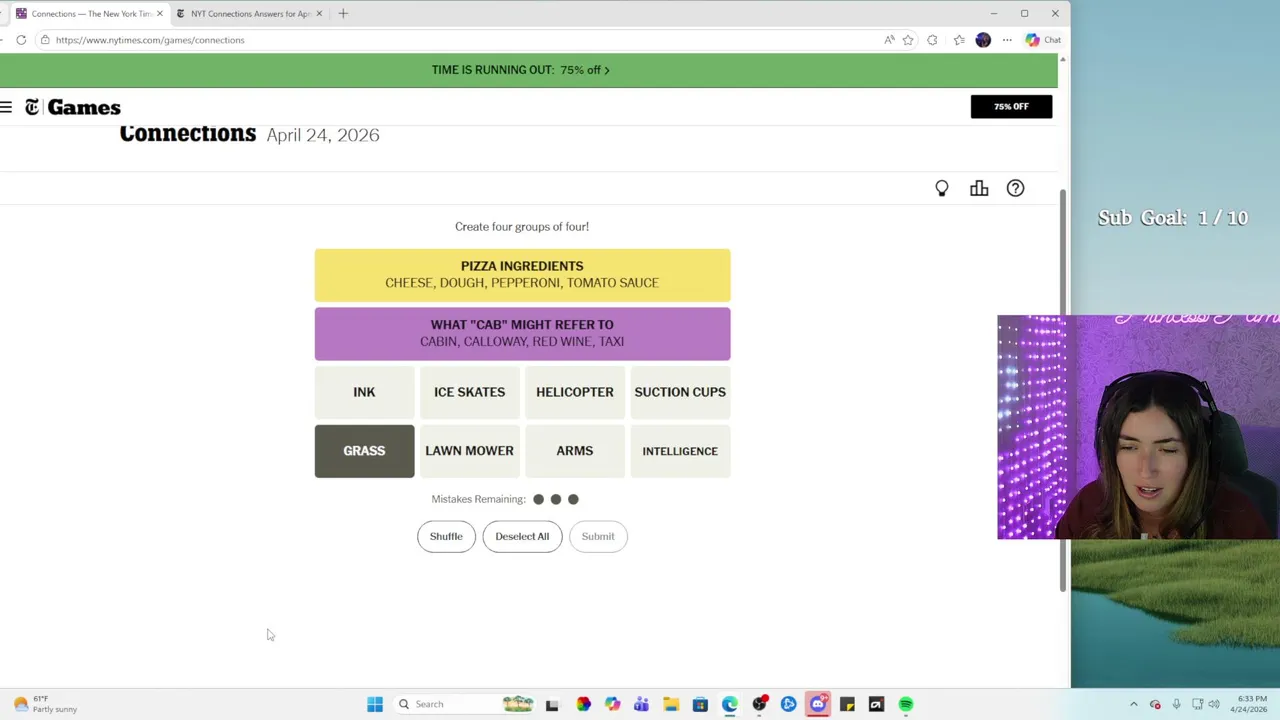Open a new browser tab

coord(343,14)
